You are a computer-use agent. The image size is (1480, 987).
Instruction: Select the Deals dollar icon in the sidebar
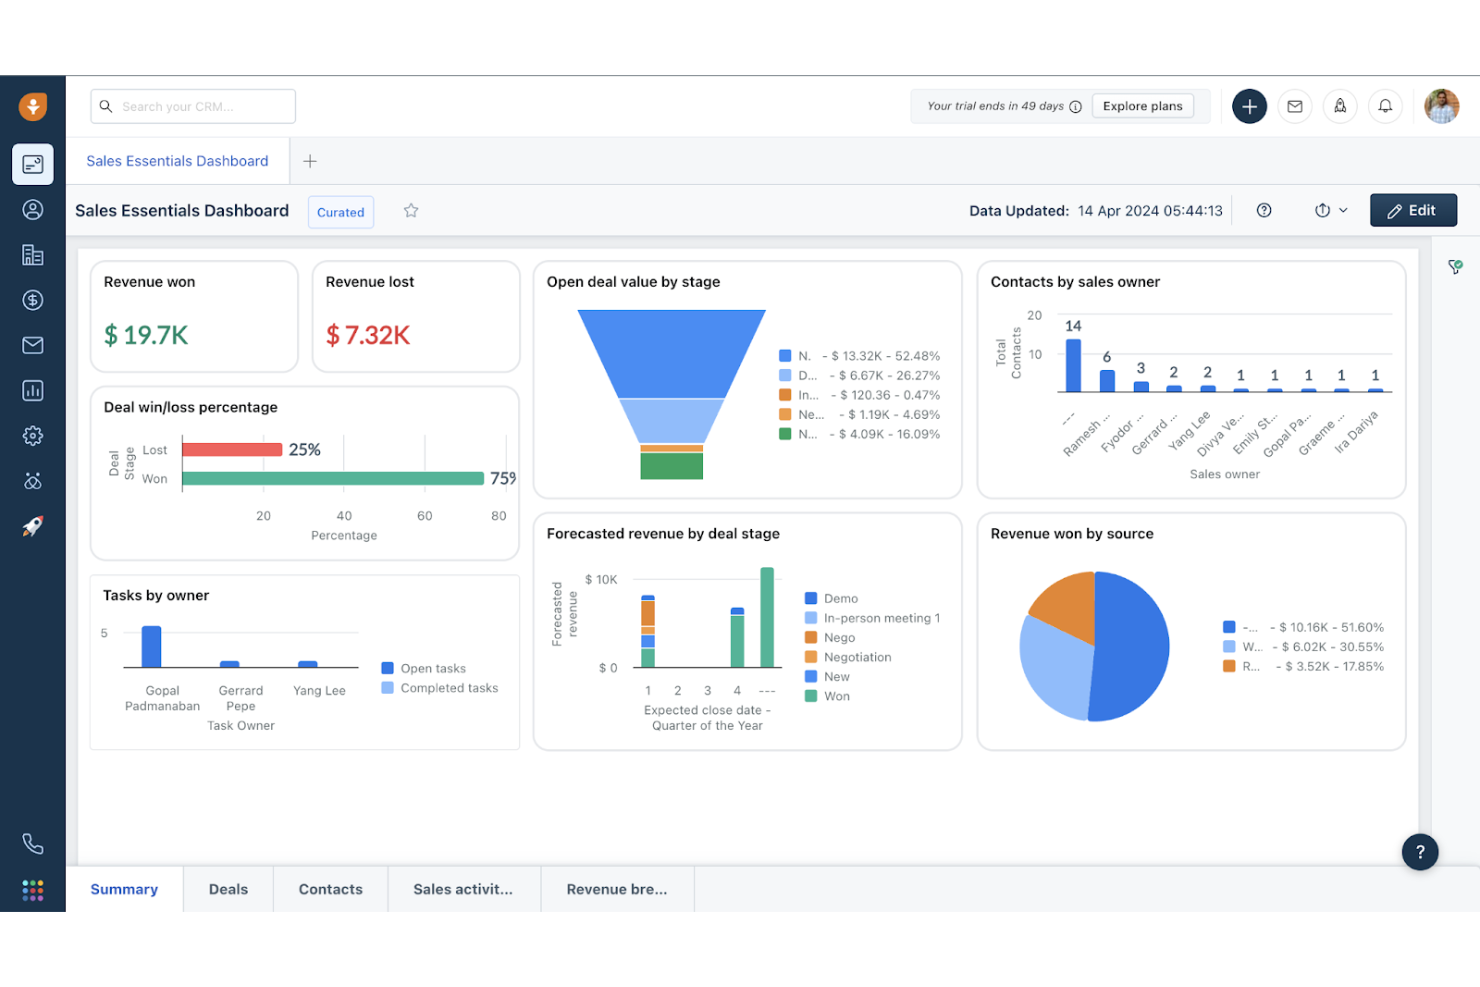33,300
